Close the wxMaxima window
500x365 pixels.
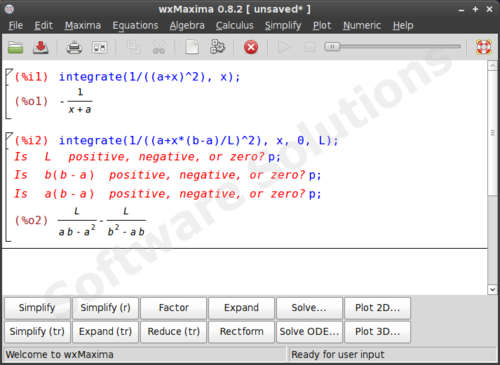[489, 9]
